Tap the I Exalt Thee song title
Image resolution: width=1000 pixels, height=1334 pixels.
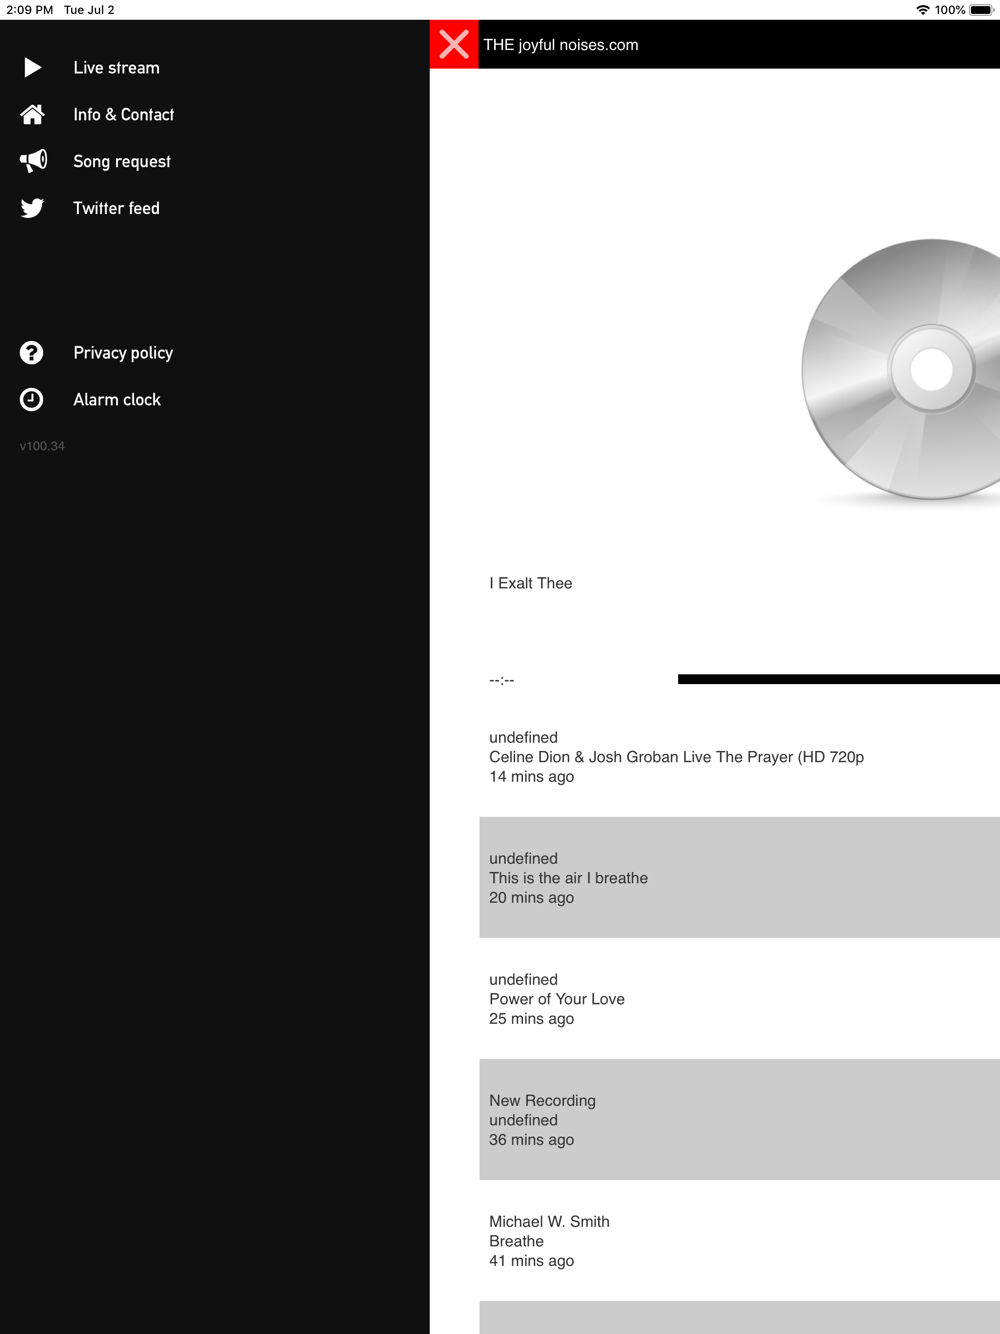531,583
